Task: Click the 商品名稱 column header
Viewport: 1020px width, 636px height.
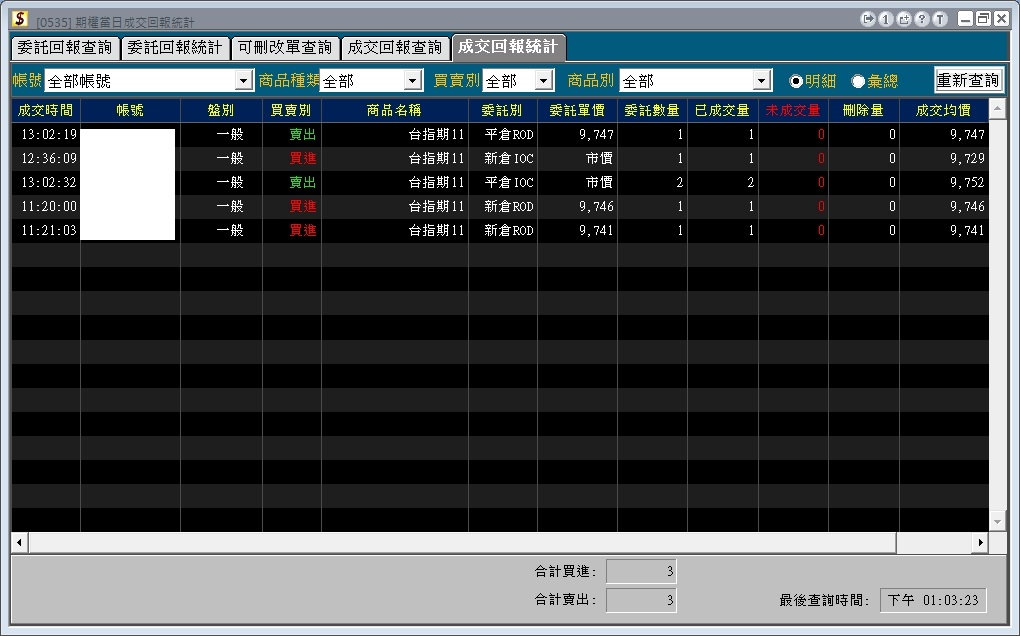Action: (x=395, y=111)
